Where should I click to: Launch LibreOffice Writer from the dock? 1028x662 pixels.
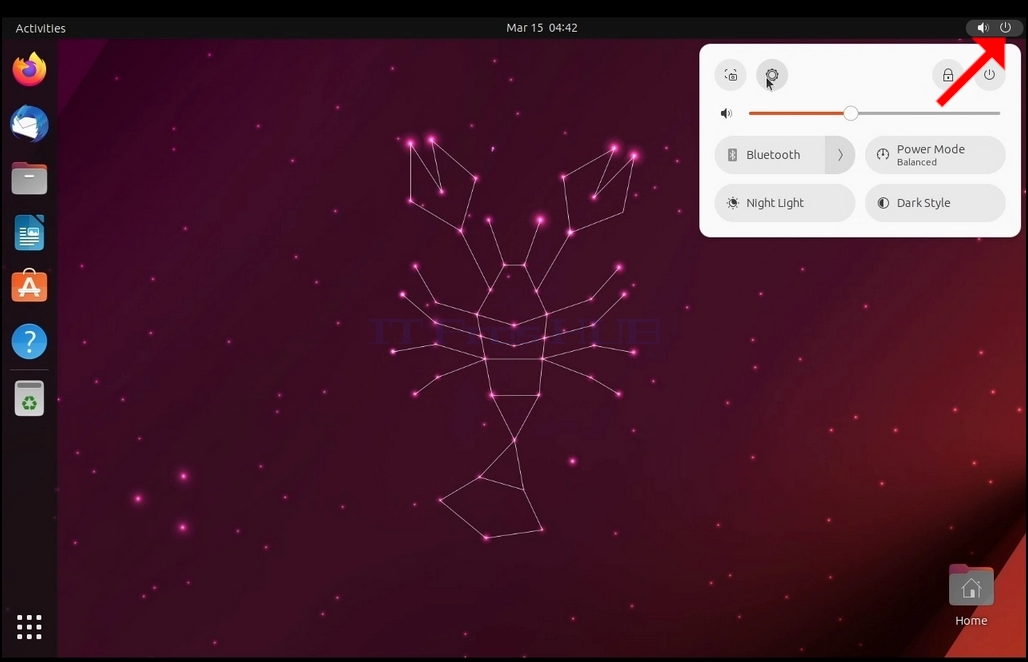(30, 233)
